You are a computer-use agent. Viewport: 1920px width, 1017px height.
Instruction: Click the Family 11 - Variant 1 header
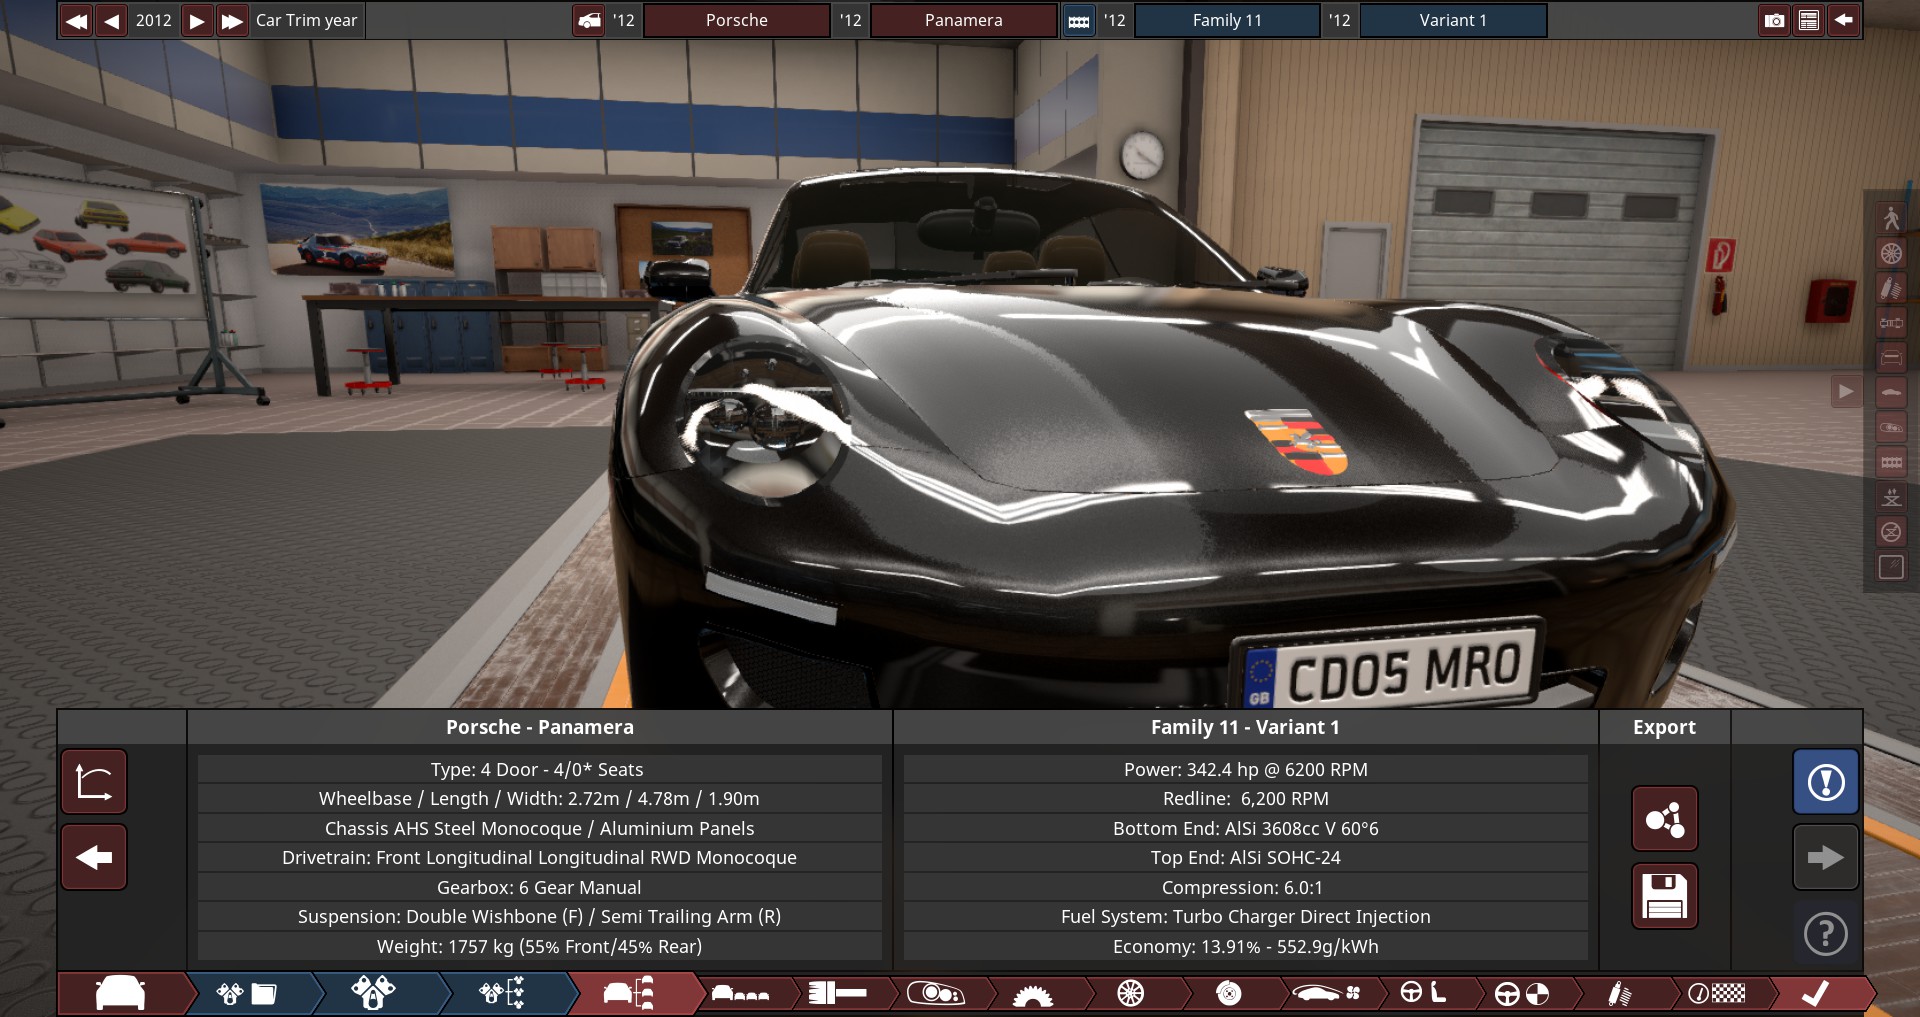pos(1245,727)
